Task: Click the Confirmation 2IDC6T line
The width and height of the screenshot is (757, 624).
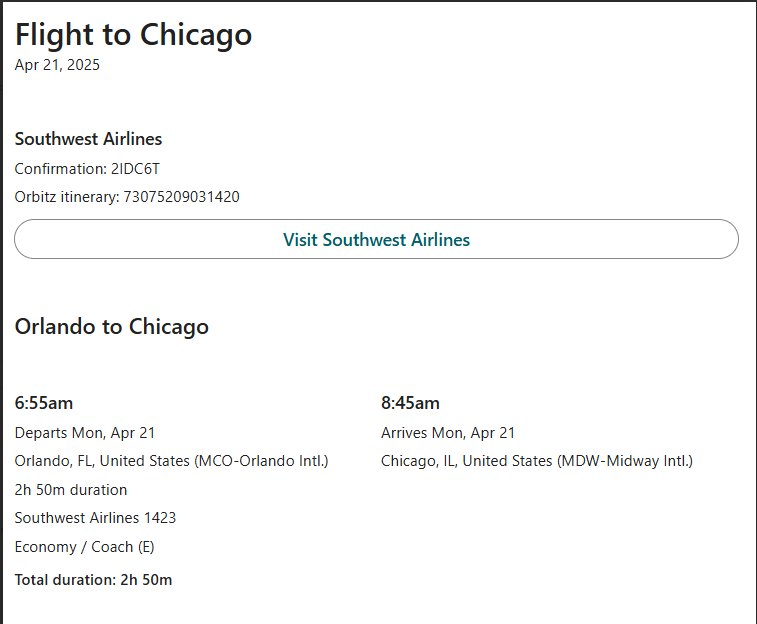Action: (x=87, y=169)
